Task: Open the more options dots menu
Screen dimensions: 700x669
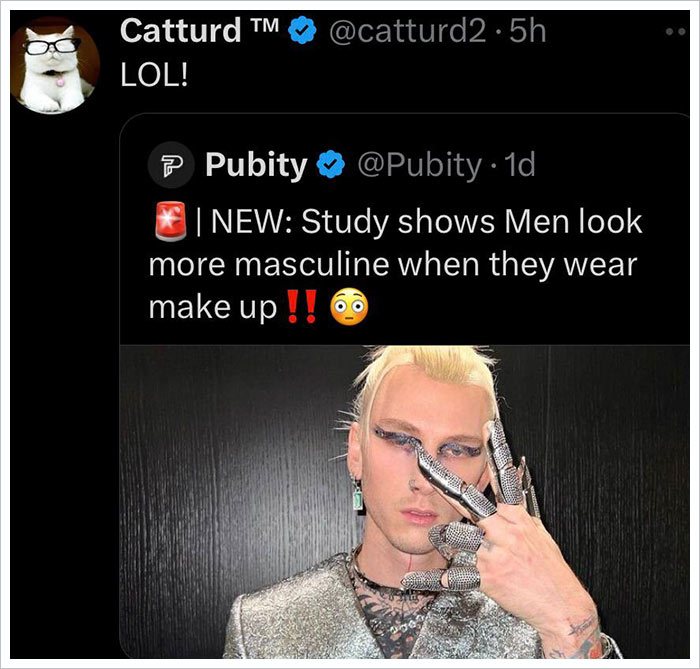Action: (677, 32)
